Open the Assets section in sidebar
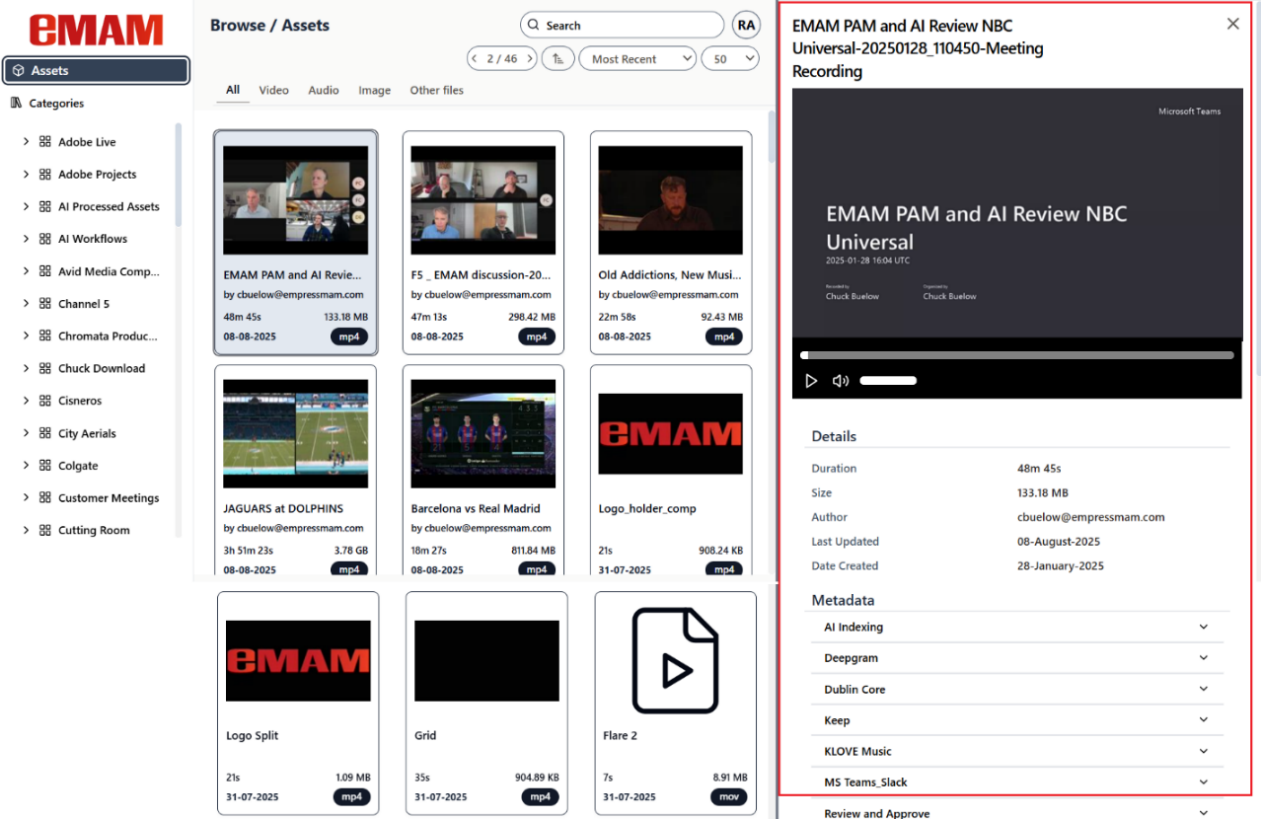 point(96,70)
